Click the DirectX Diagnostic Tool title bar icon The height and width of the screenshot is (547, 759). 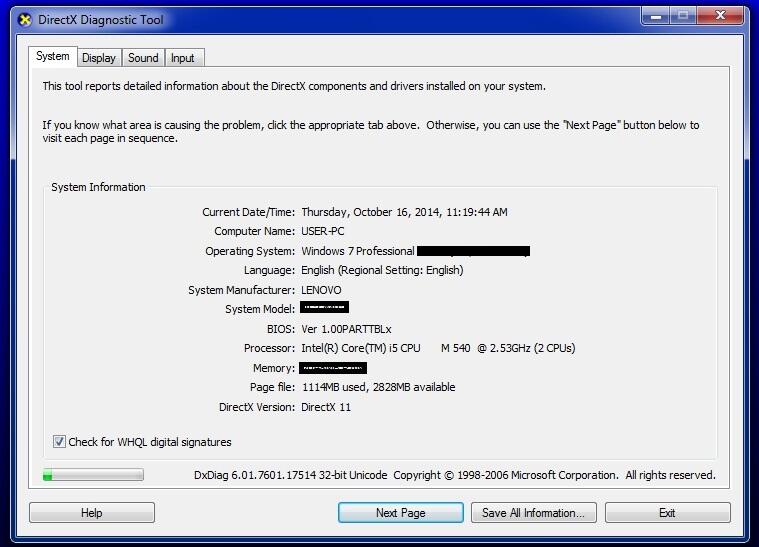(24, 20)
